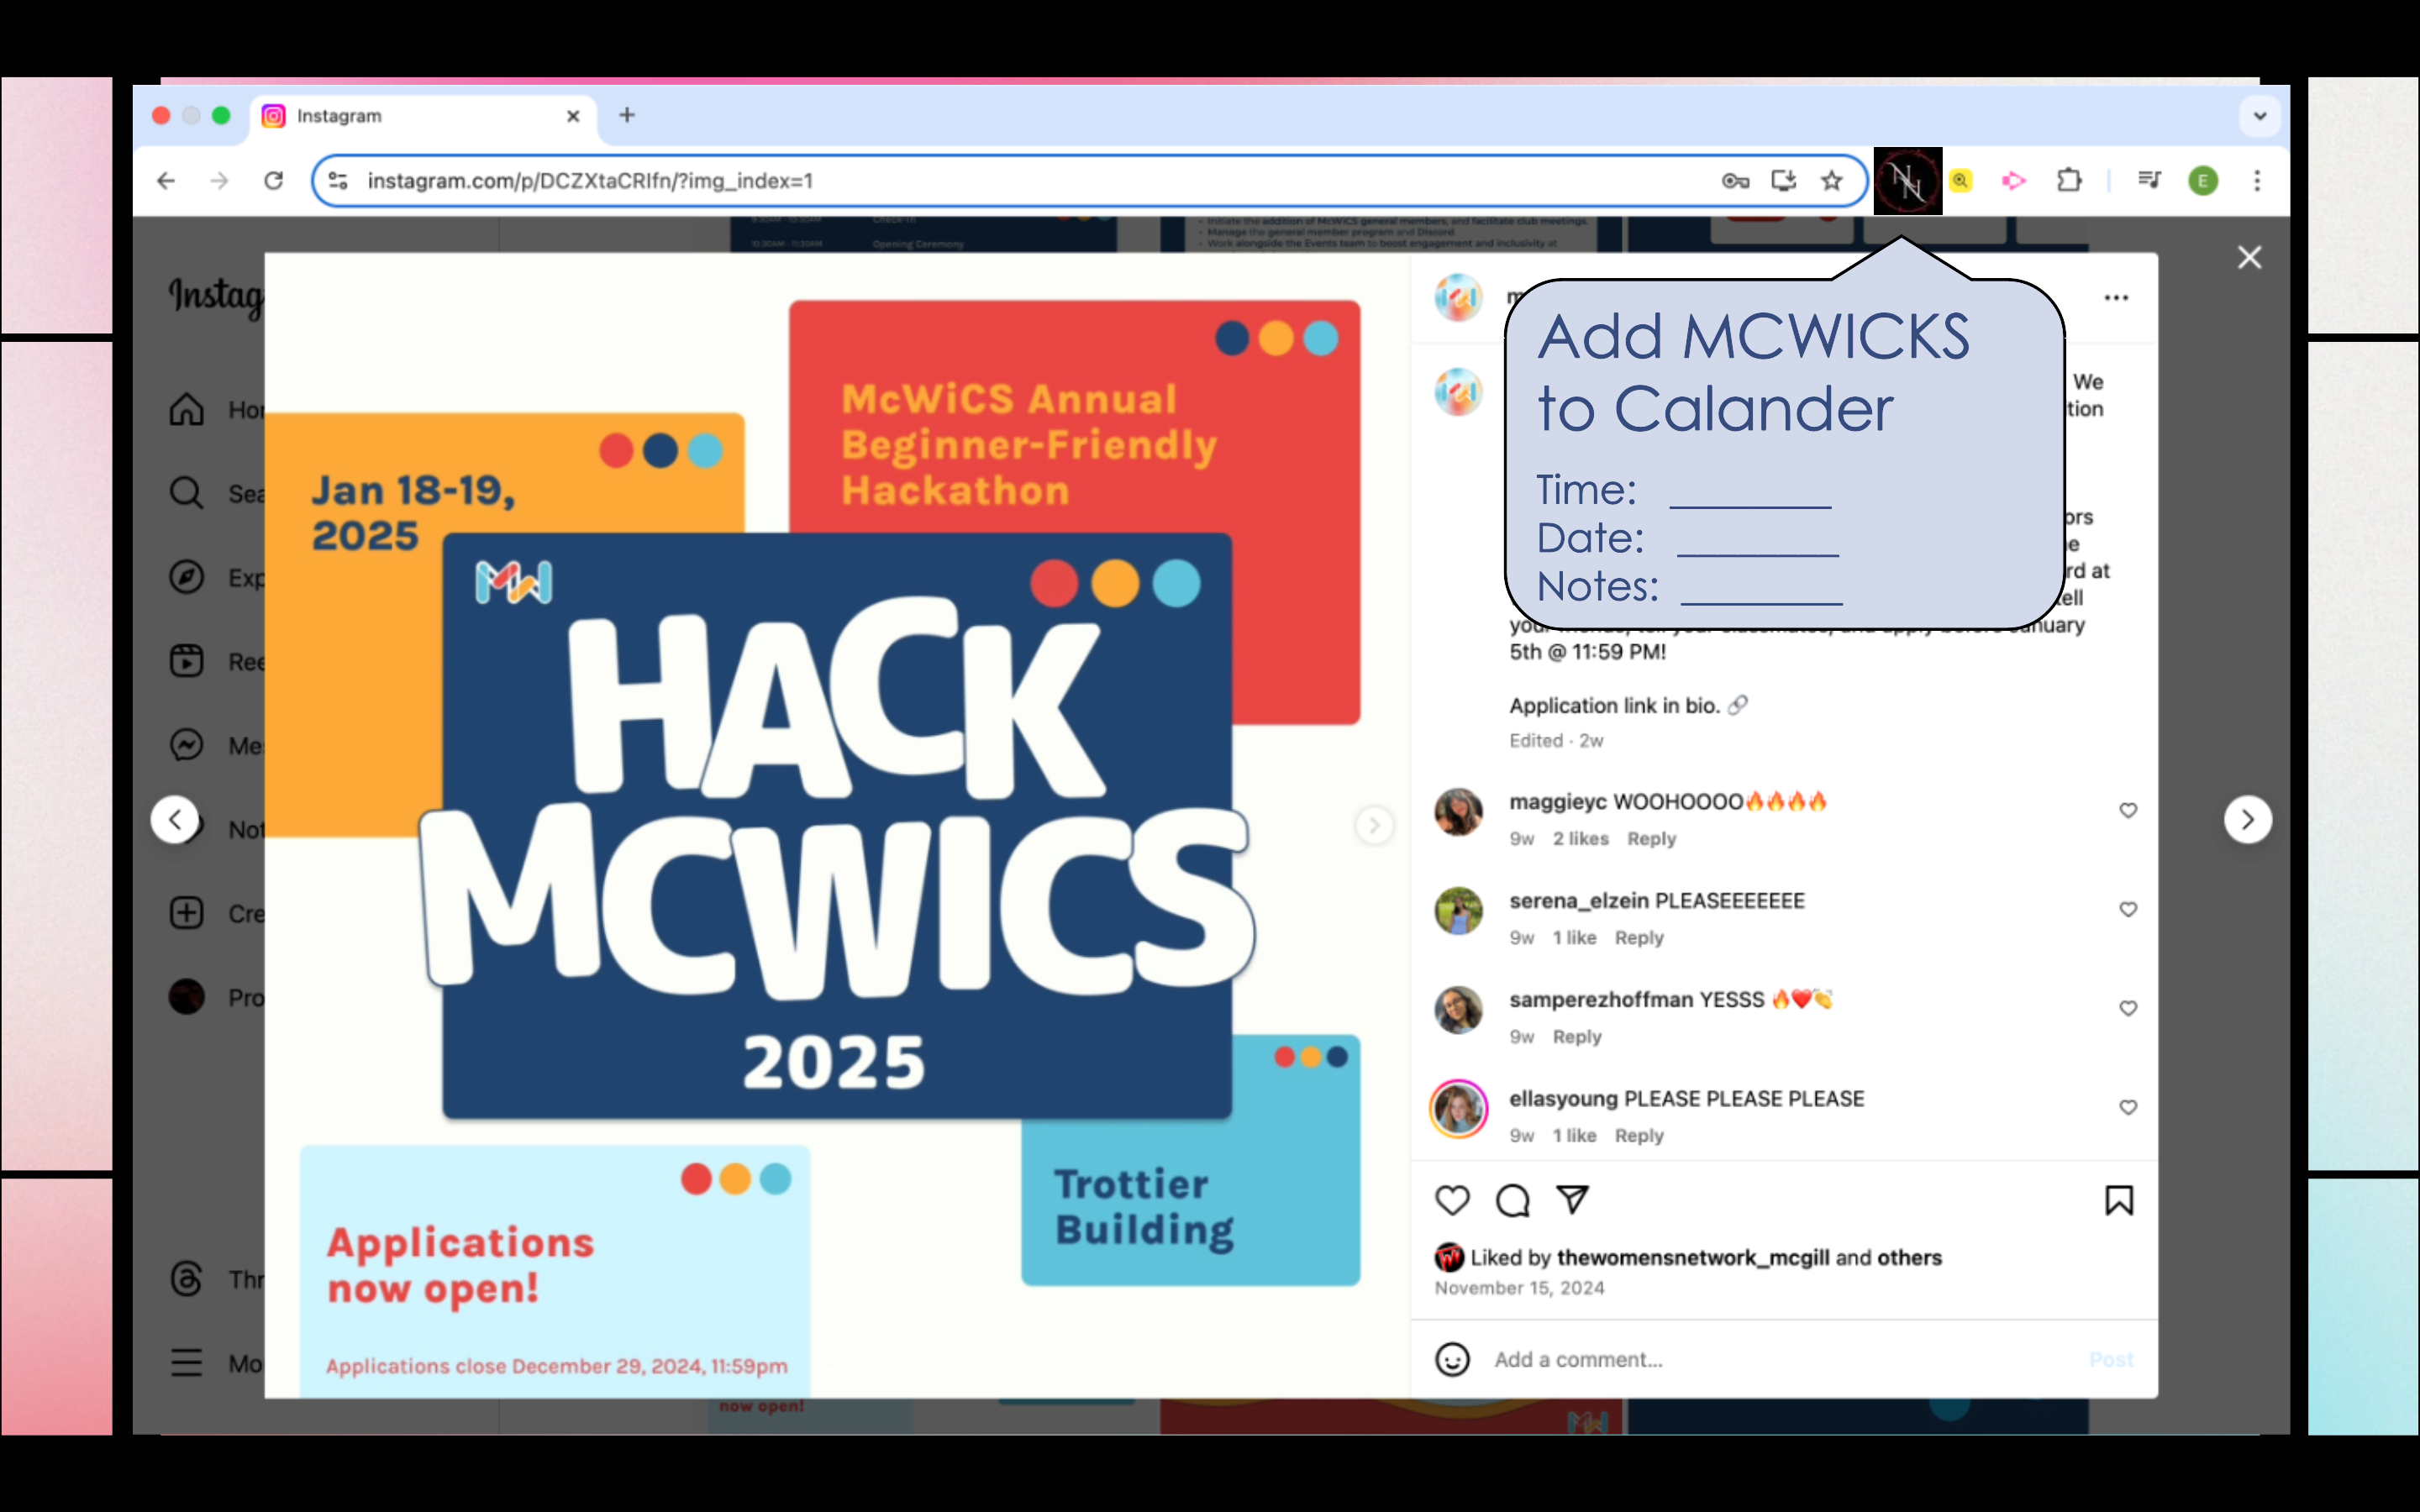The image size is (2420, 1512).
Task: Save post with bookmark icon
Action: tap(2118, 1200)
